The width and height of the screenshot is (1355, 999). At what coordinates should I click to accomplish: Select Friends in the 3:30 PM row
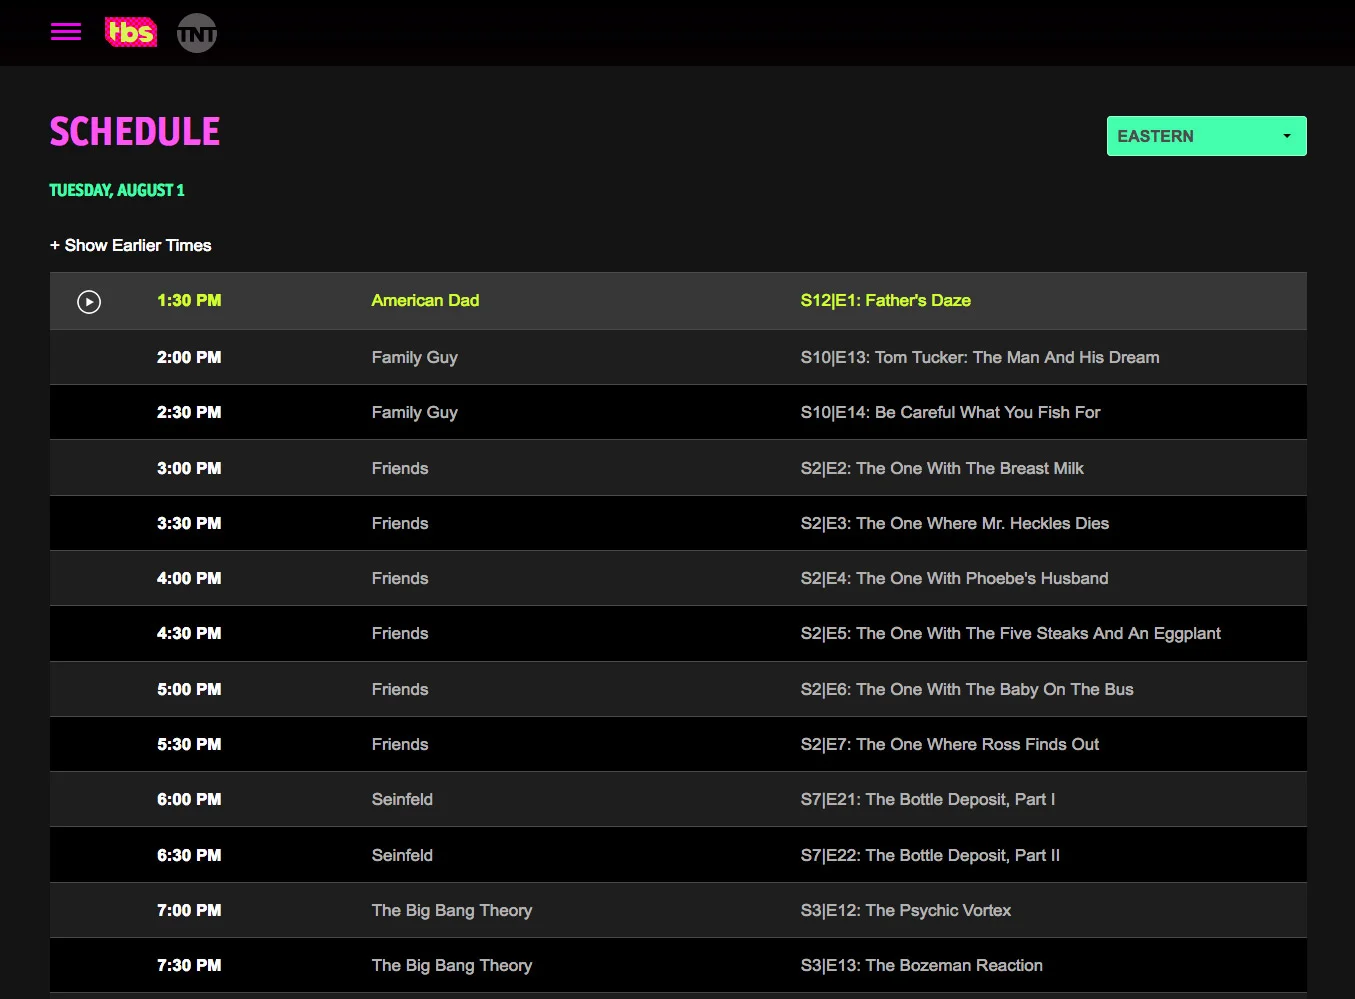400,523
